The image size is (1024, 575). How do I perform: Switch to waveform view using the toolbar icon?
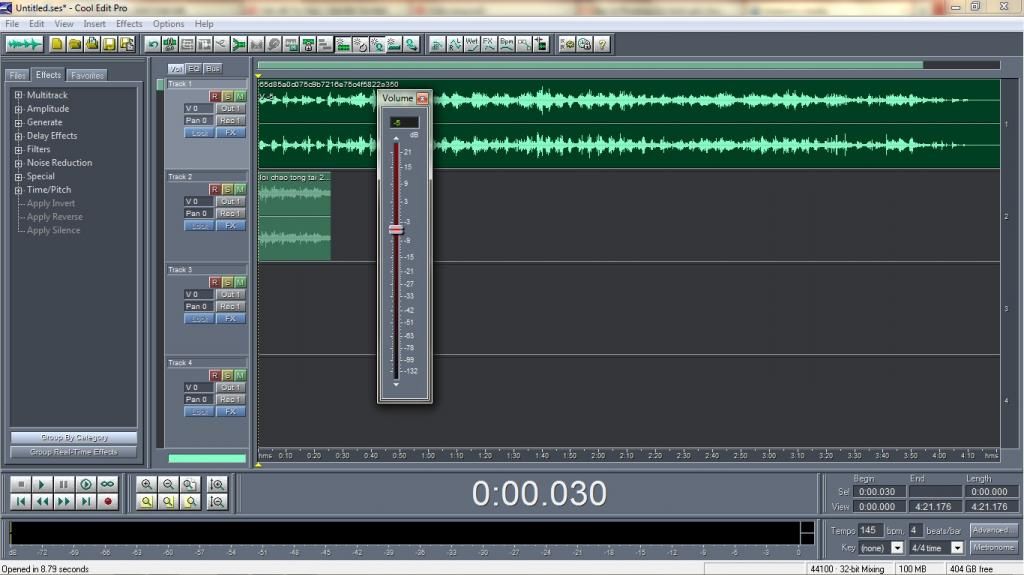coord(24,44)
